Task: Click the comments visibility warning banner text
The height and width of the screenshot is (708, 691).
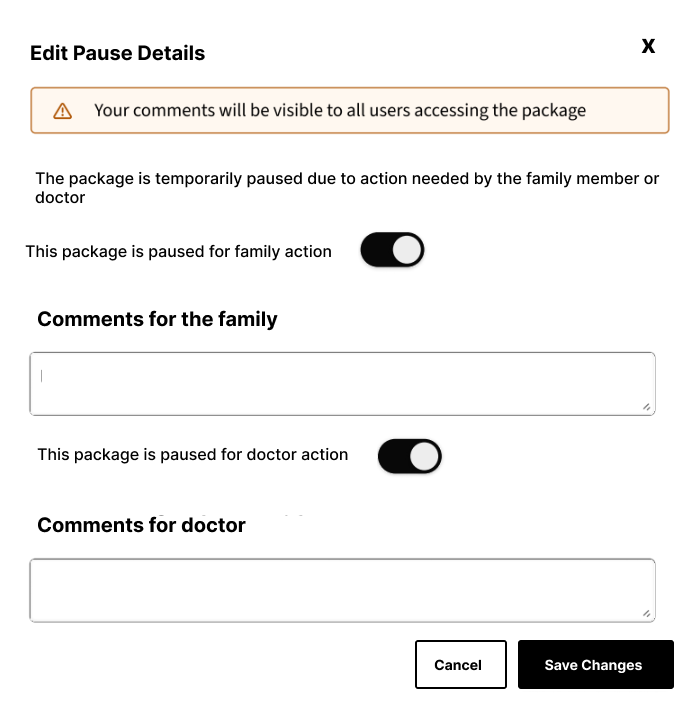Action: coord(339,110)
